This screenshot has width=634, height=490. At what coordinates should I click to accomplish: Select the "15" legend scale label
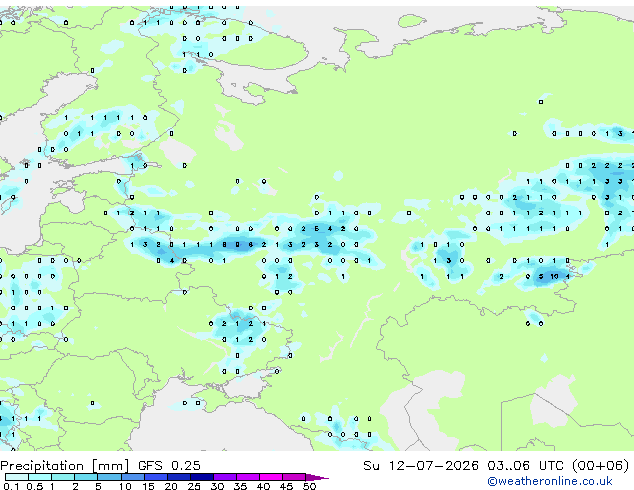point(148,486)
